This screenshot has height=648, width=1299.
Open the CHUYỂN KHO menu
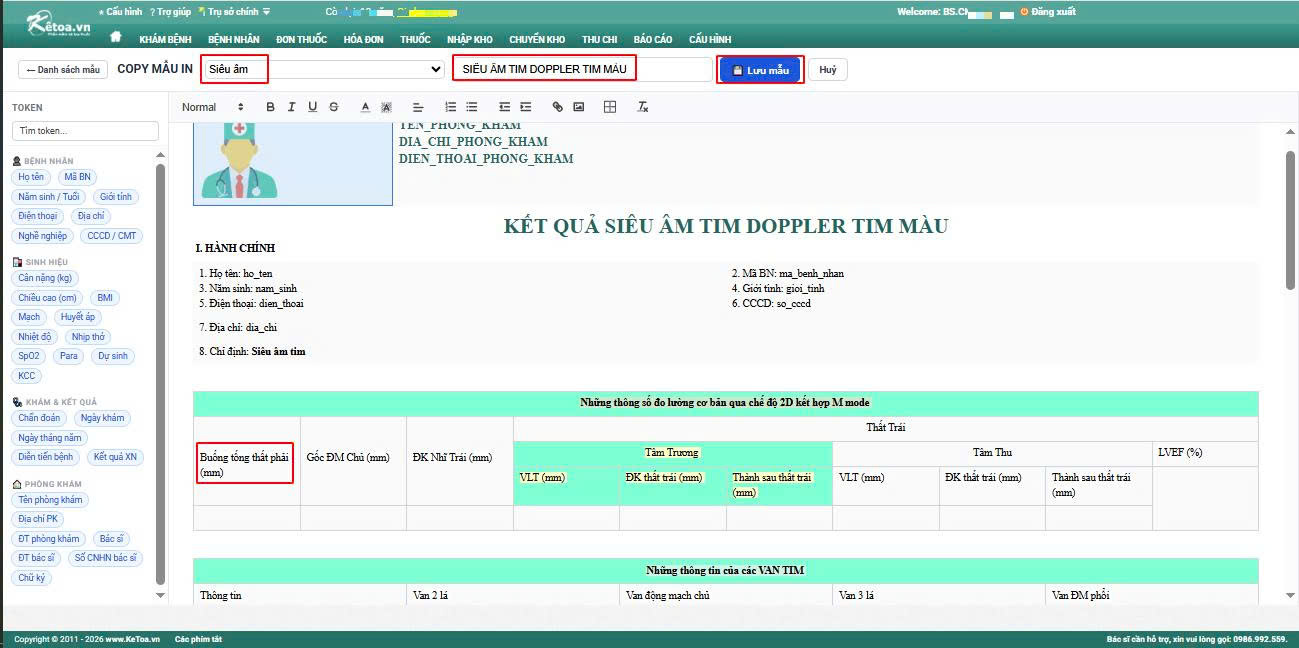pos(537,39)
